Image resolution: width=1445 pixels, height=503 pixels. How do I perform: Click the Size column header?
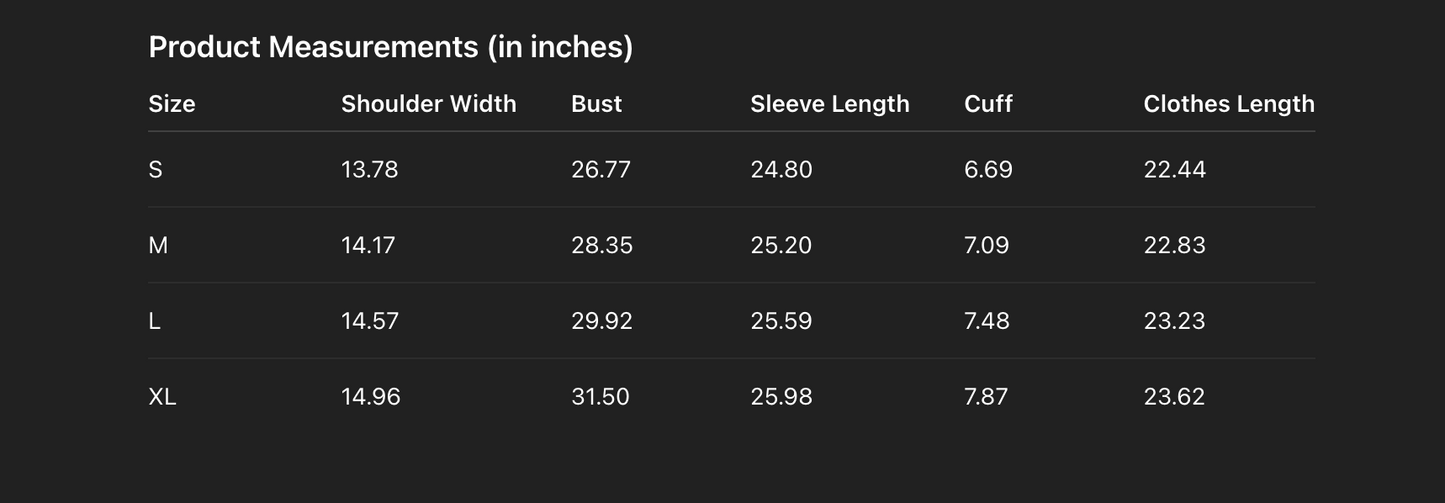point(172,104)
